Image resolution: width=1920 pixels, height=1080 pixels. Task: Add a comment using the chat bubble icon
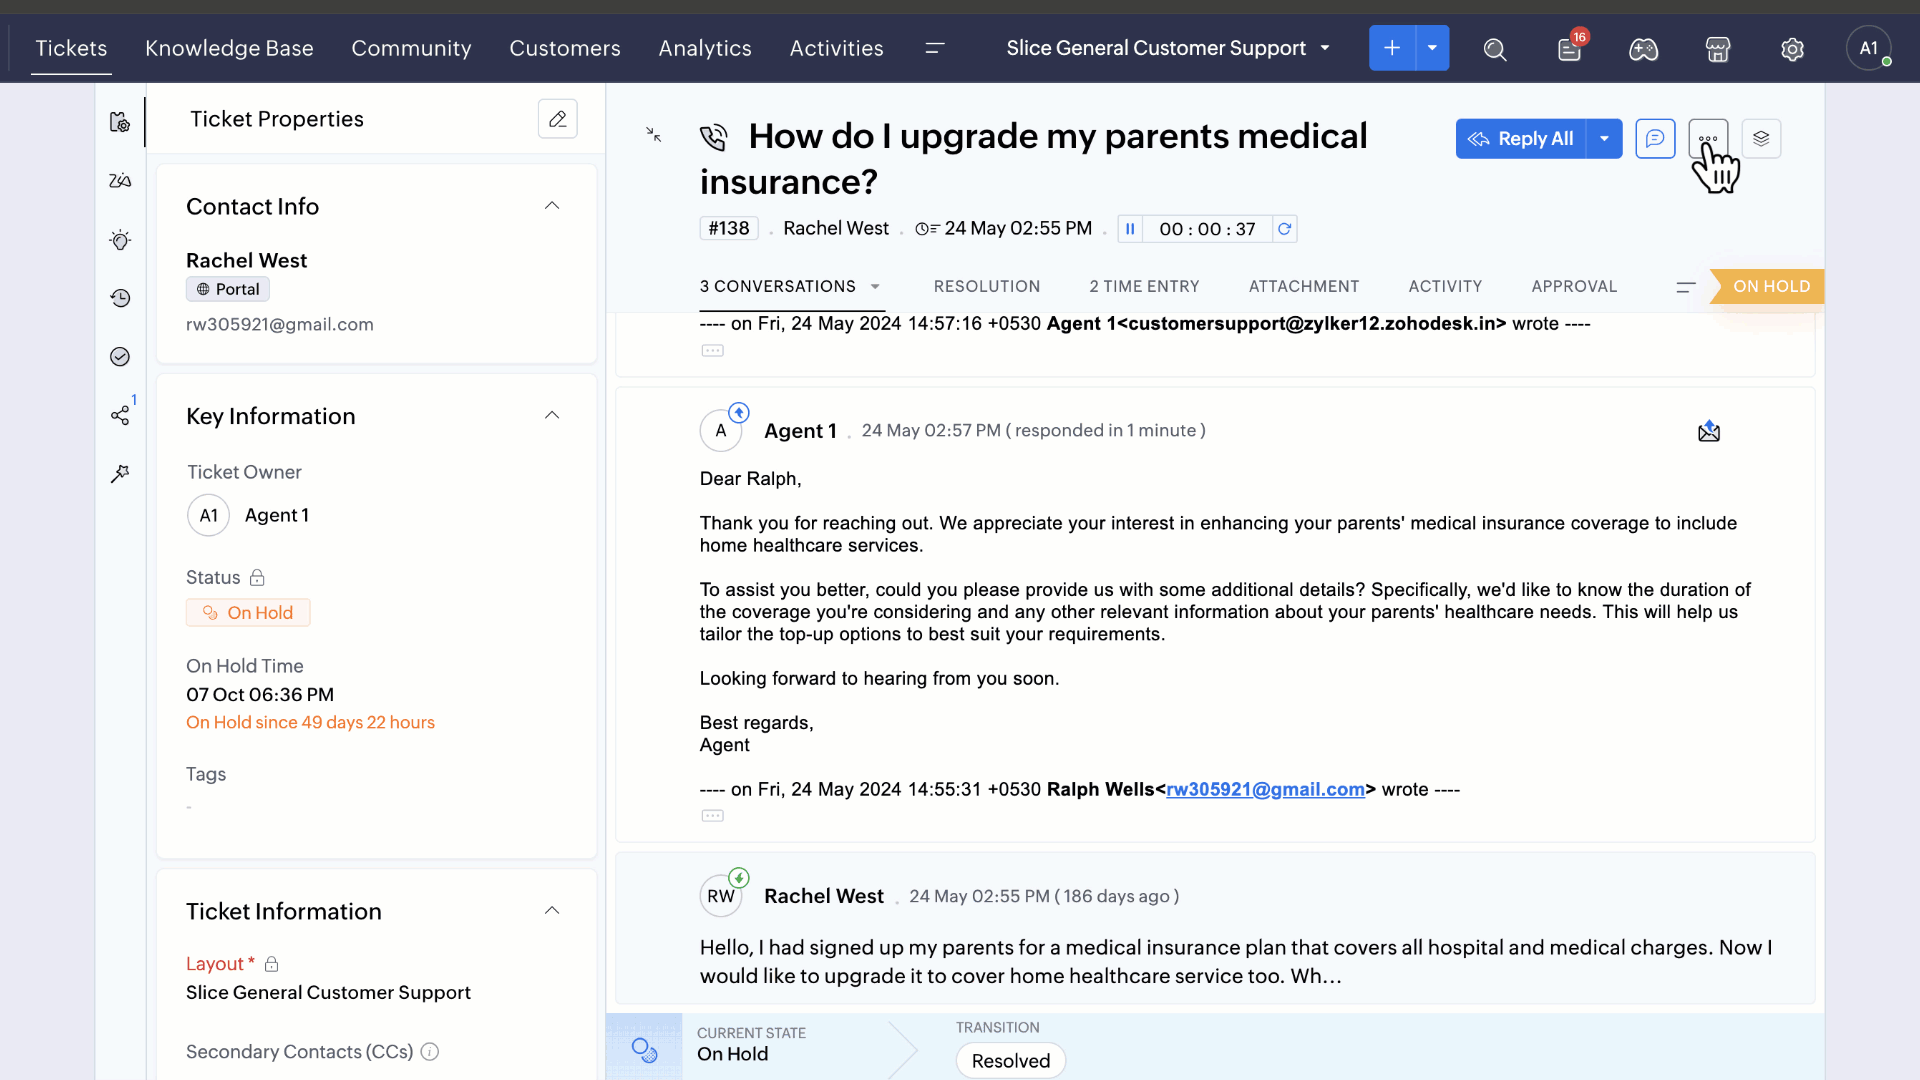[1655, 139]
